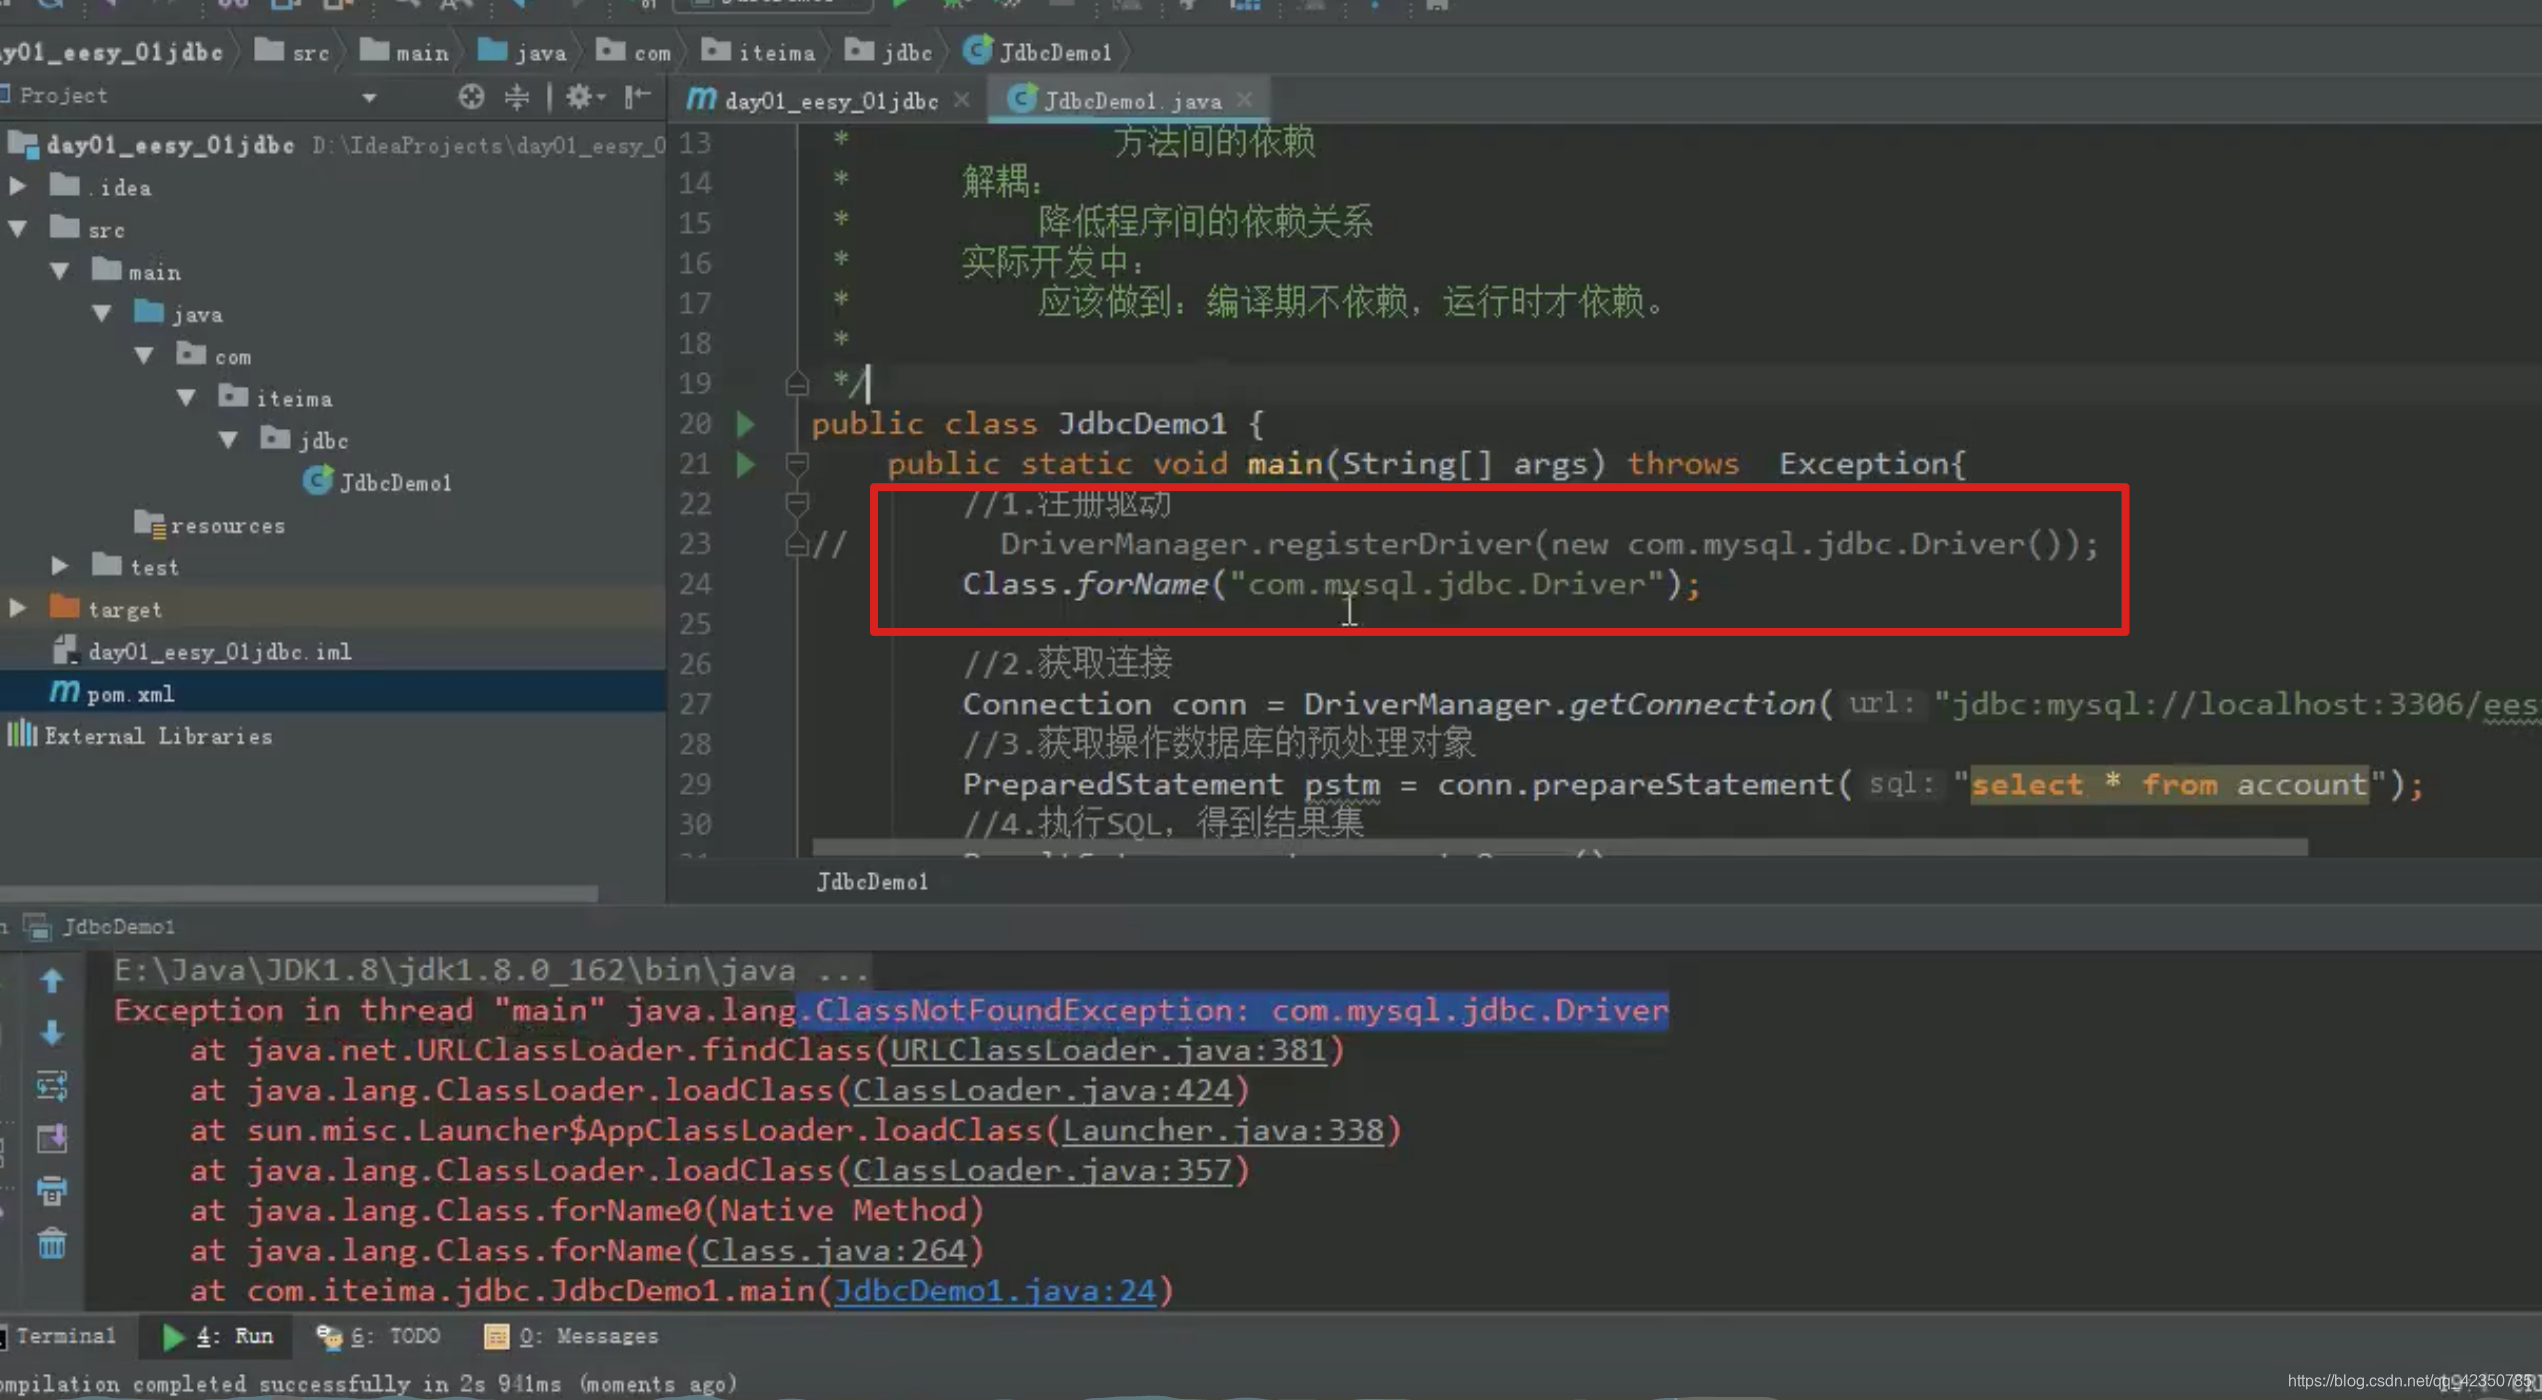Open the 4: Run tool window tab
2542x1400 pixels.
[x=218, y=1336]
